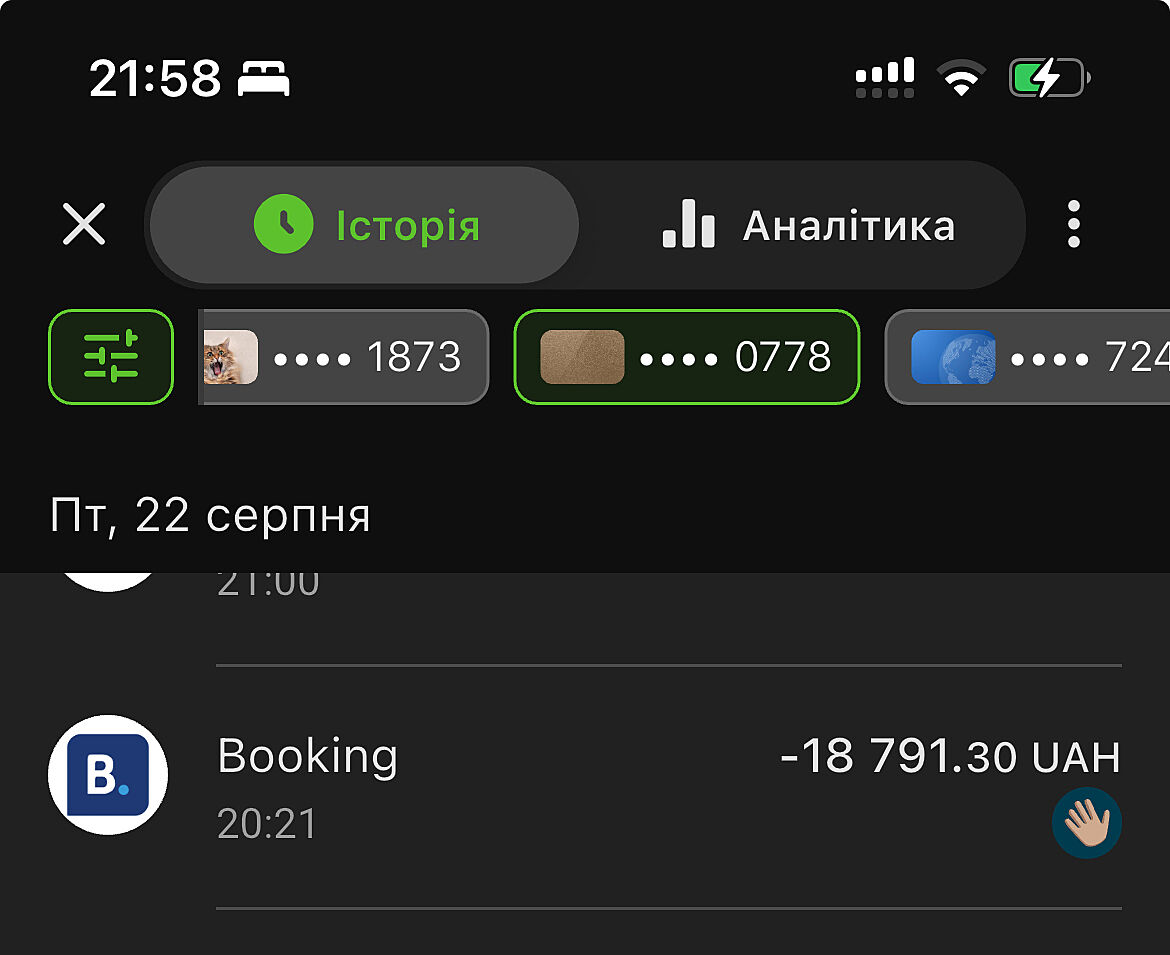
Task: Toggle card ending in 1873 filter
Action: (x=344, y=357)
